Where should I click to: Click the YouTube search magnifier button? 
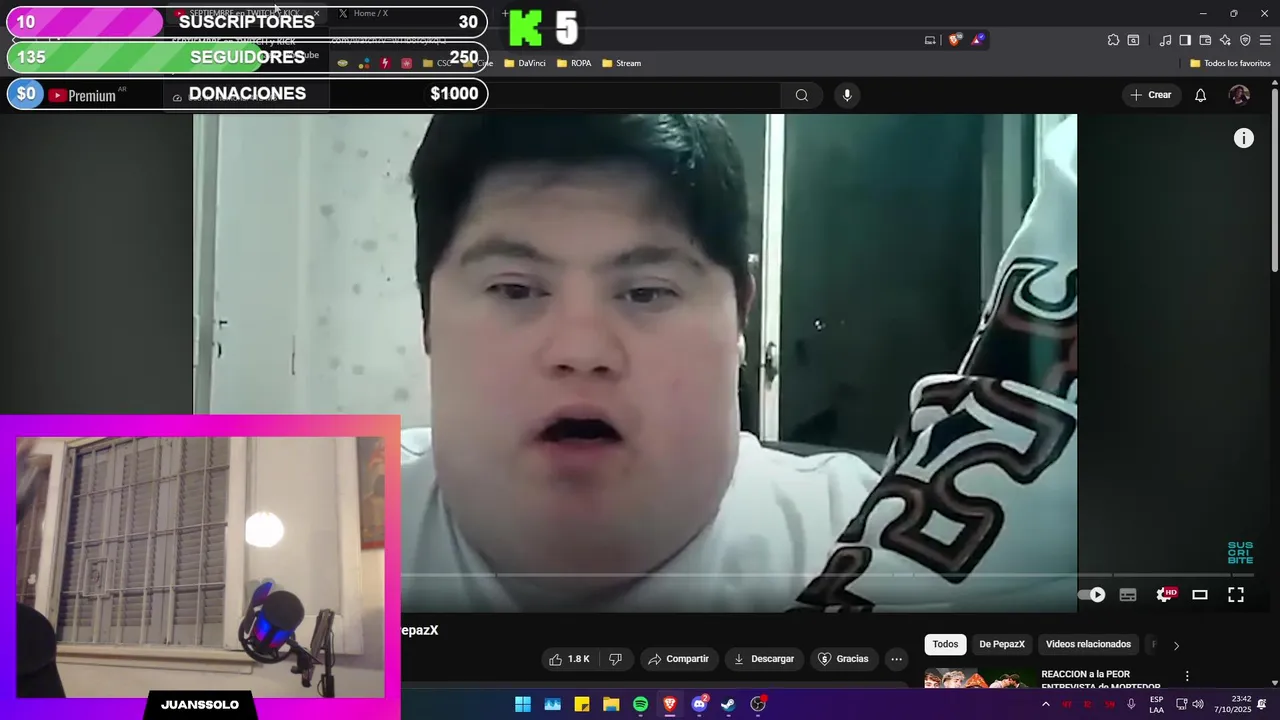(x=801, y=95)
